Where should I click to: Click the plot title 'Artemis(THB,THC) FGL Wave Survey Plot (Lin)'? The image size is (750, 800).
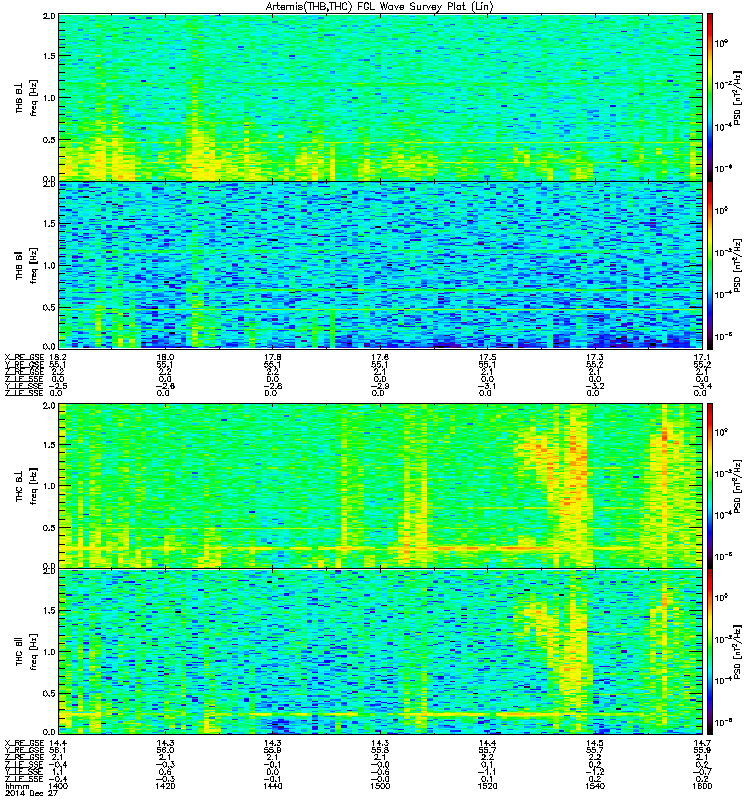pos(380,7)
